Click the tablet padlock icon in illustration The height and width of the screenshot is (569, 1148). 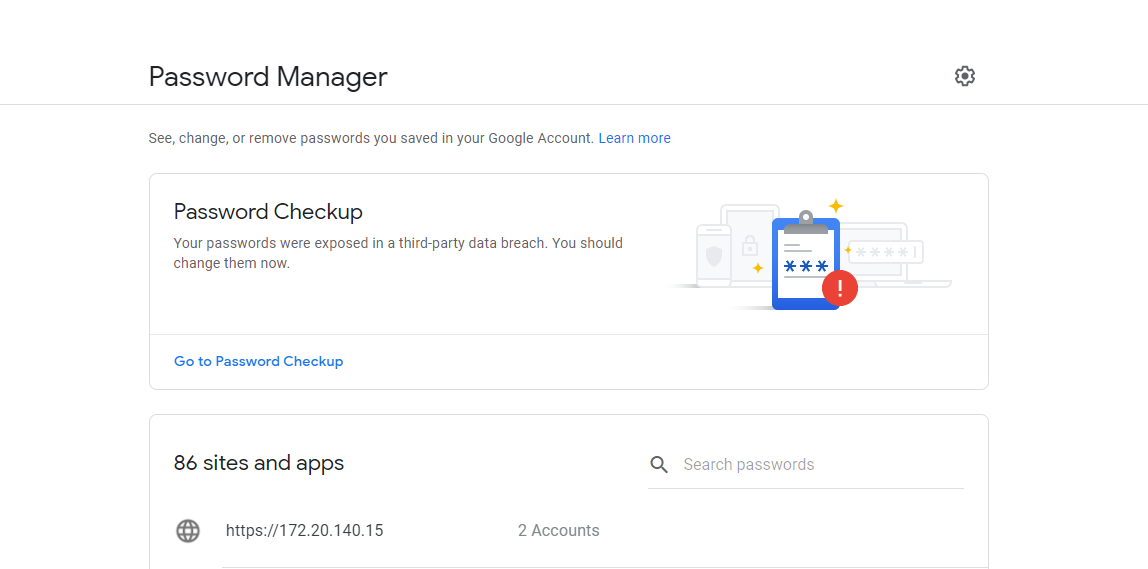pos(750,243)
